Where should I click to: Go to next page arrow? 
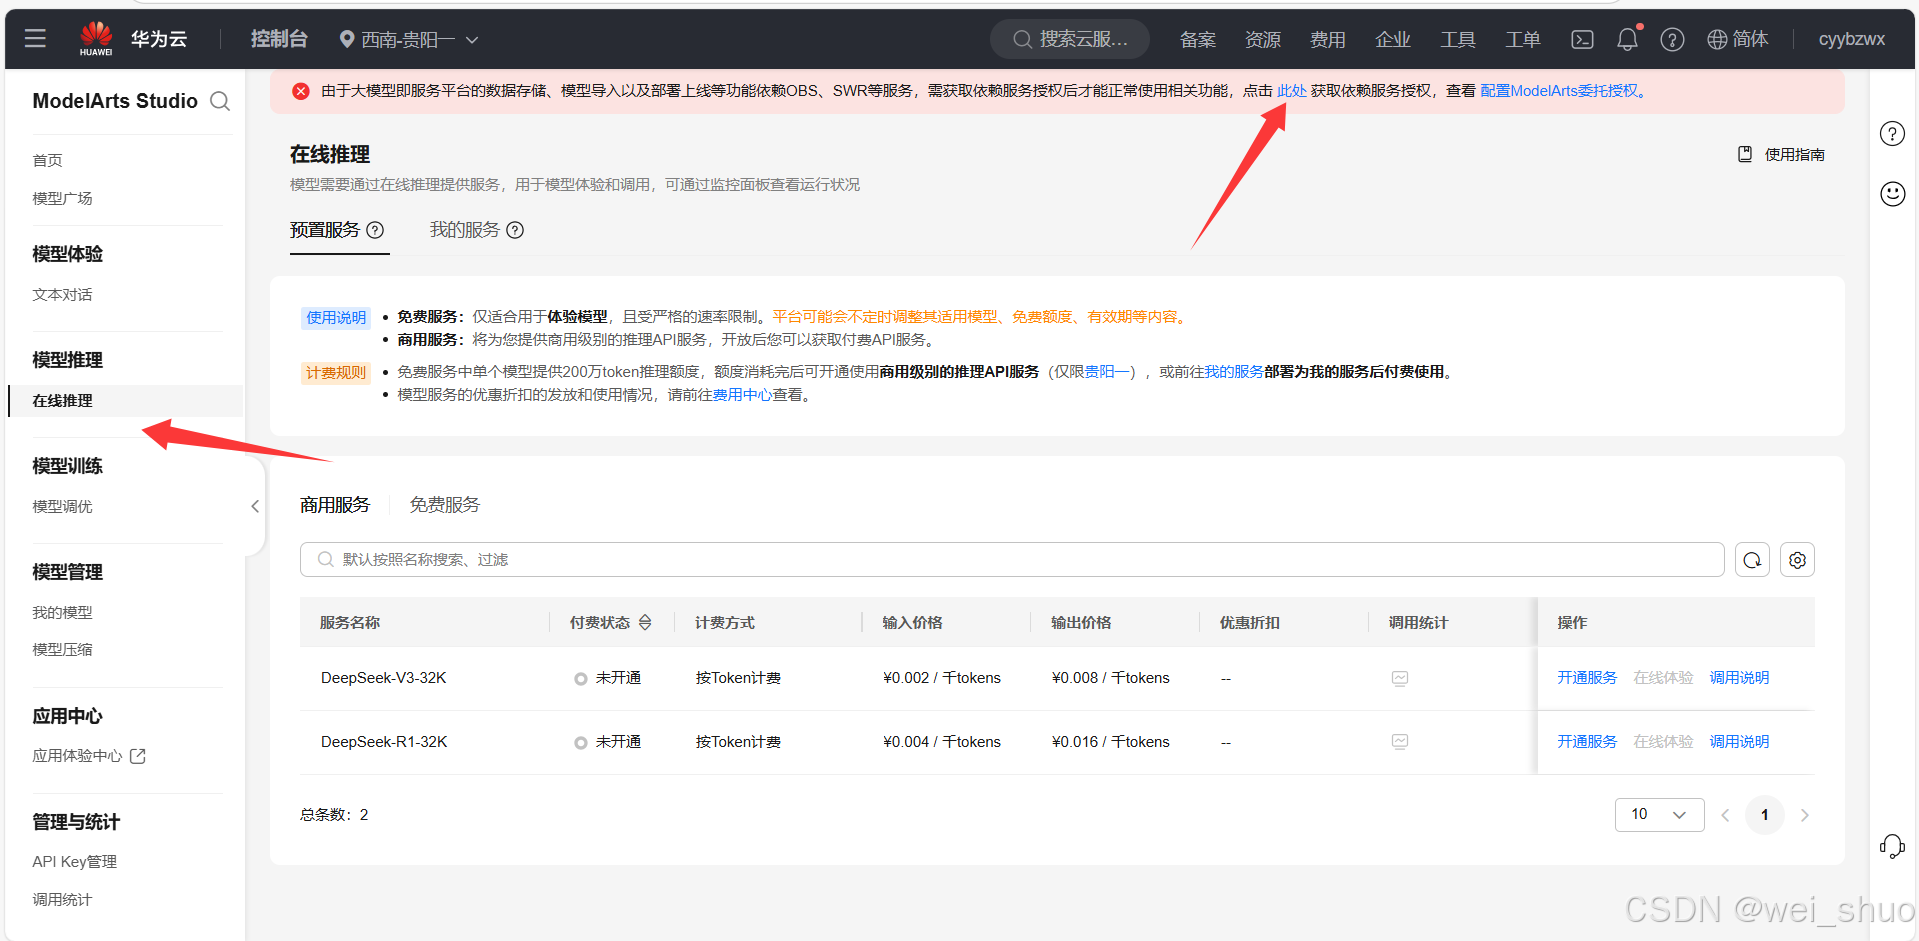pyautogui.click(x=1804, y=815)
